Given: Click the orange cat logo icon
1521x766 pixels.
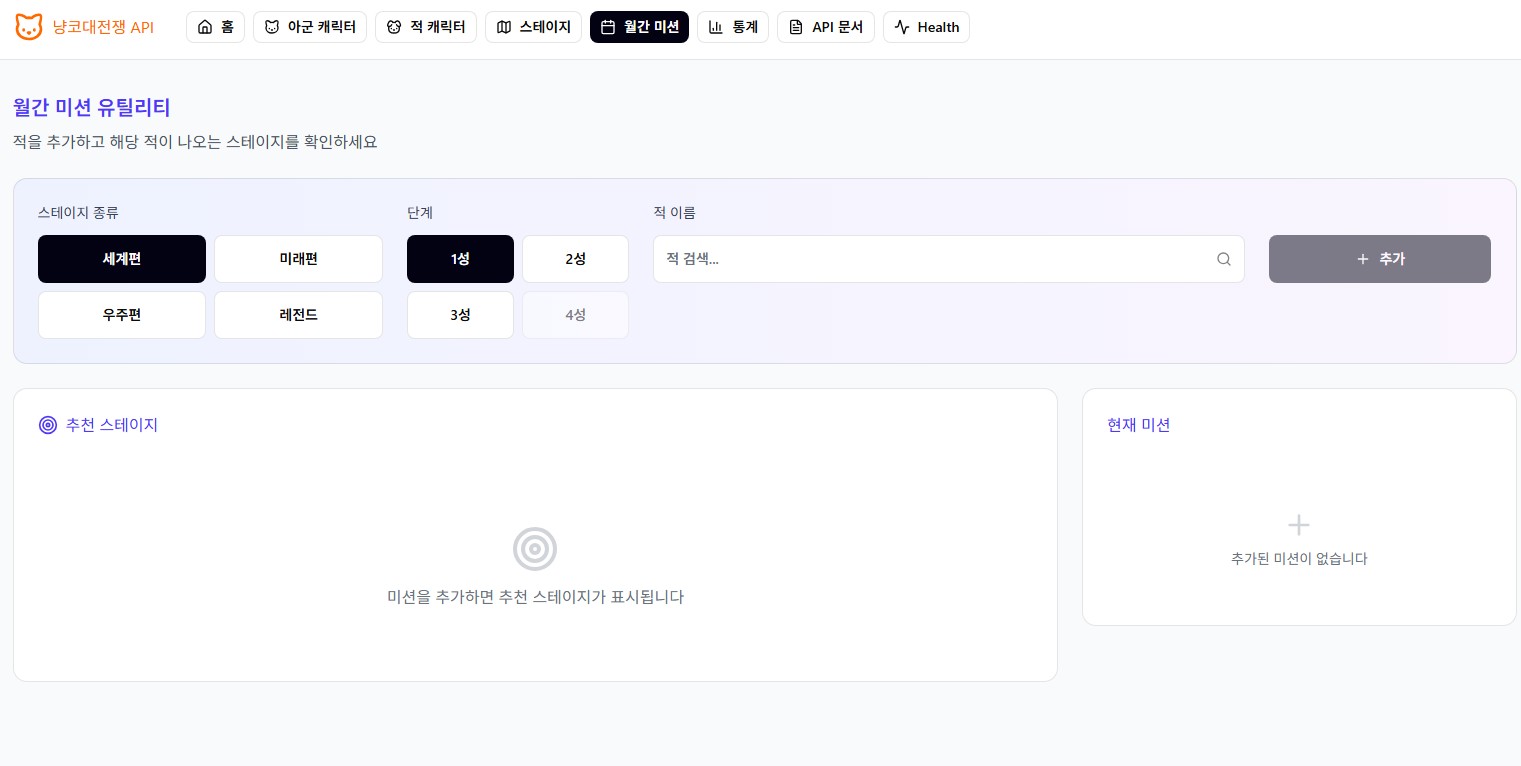Looking at the screenshot, I should click(x=29, y=27).
